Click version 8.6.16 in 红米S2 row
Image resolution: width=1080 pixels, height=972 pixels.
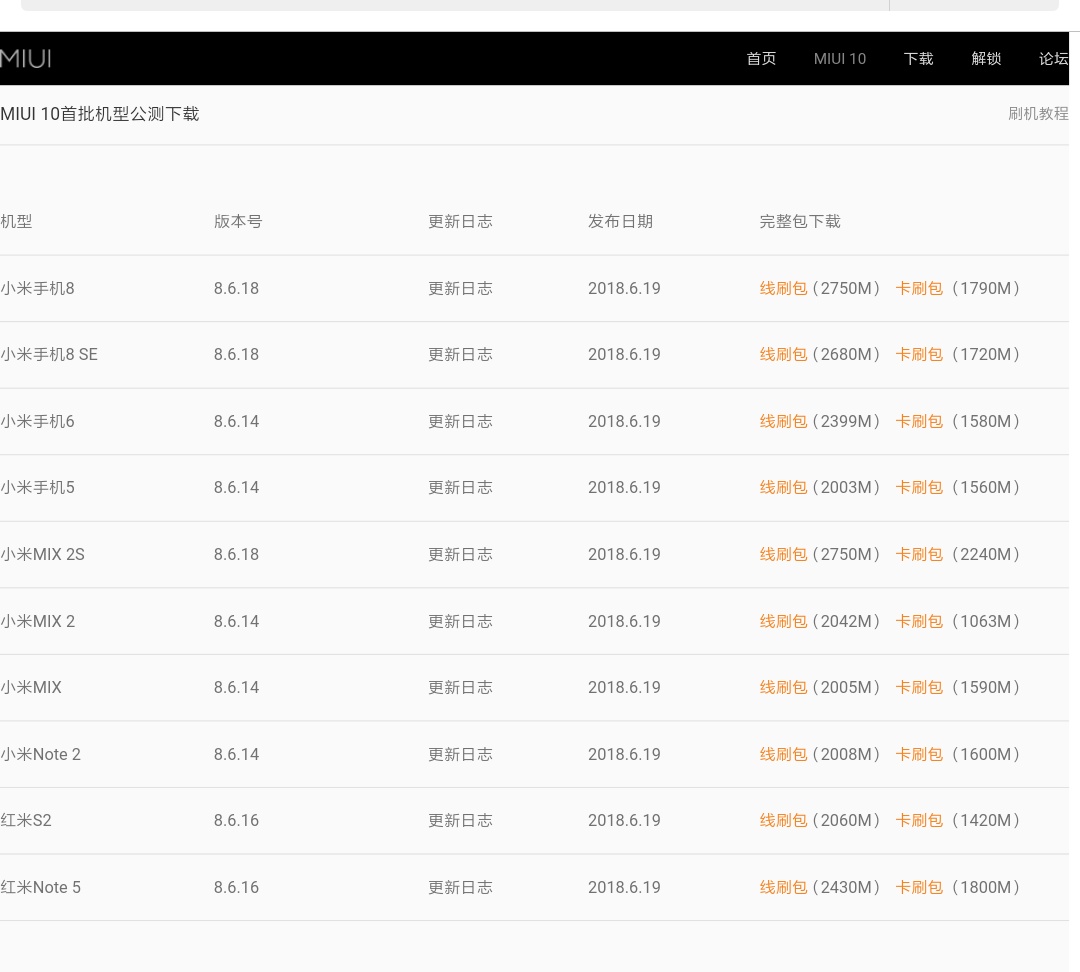[236, 820]
